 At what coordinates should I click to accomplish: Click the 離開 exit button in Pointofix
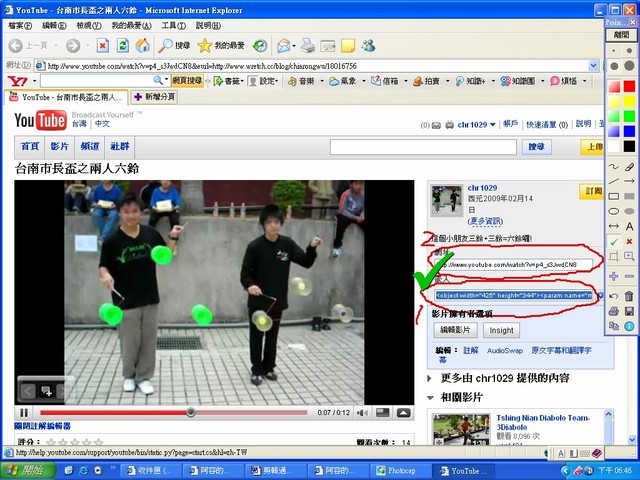[x=622, y=35]
